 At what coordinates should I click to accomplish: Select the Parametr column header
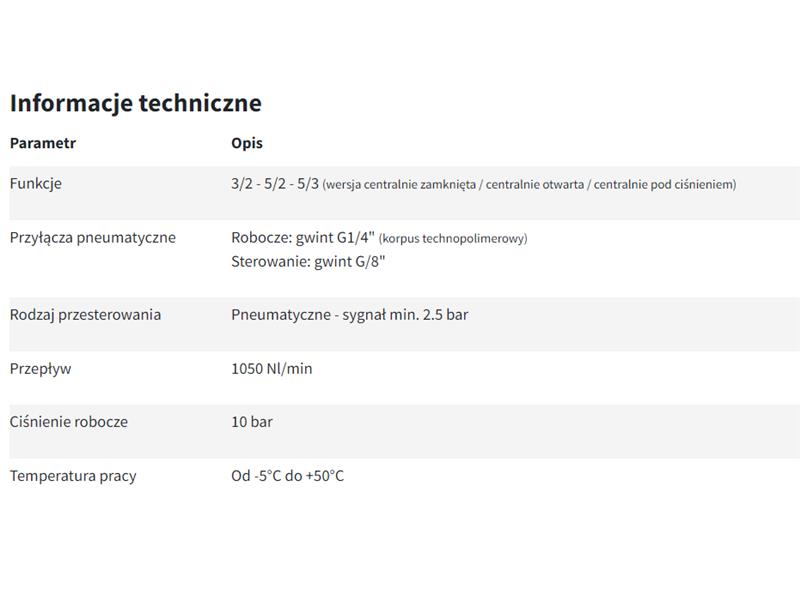tap(43, 143)
